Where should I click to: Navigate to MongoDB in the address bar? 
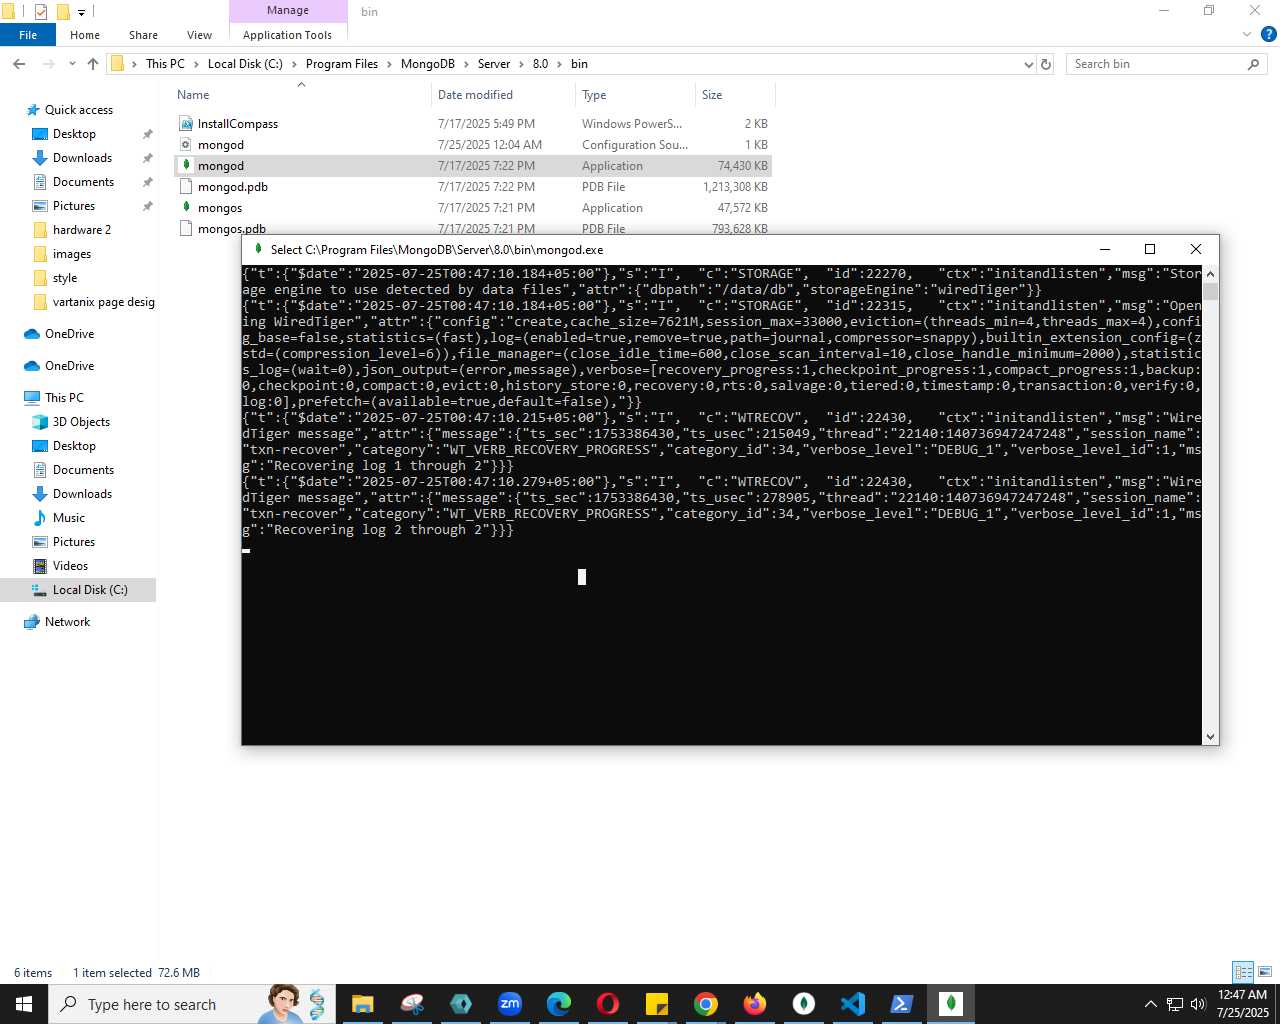coord(428,64)
